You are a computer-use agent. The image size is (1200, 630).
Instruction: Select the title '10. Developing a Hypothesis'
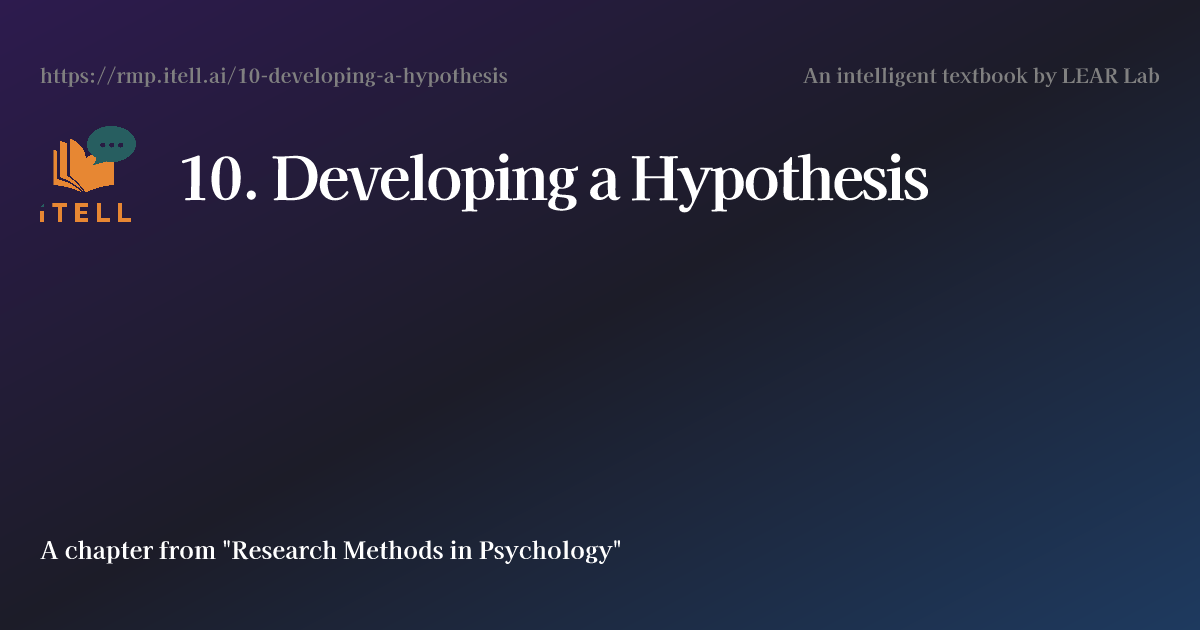pyautogui.click(x=556, y=180)
